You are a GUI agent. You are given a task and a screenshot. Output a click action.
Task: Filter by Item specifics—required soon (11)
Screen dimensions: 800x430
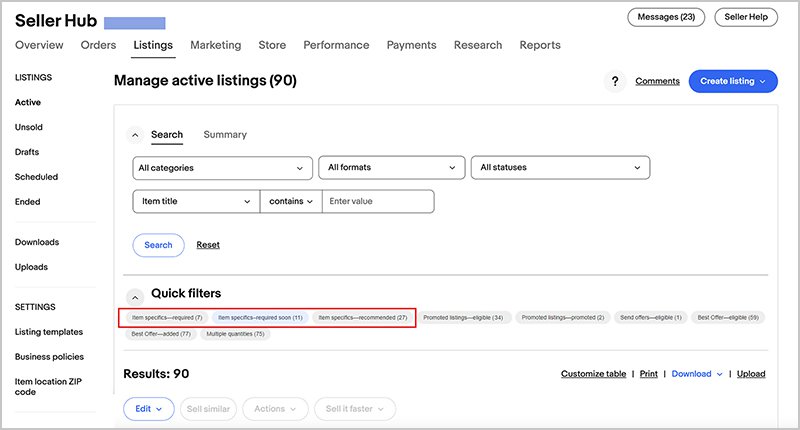pyautogui.click(x=260, y=318)
